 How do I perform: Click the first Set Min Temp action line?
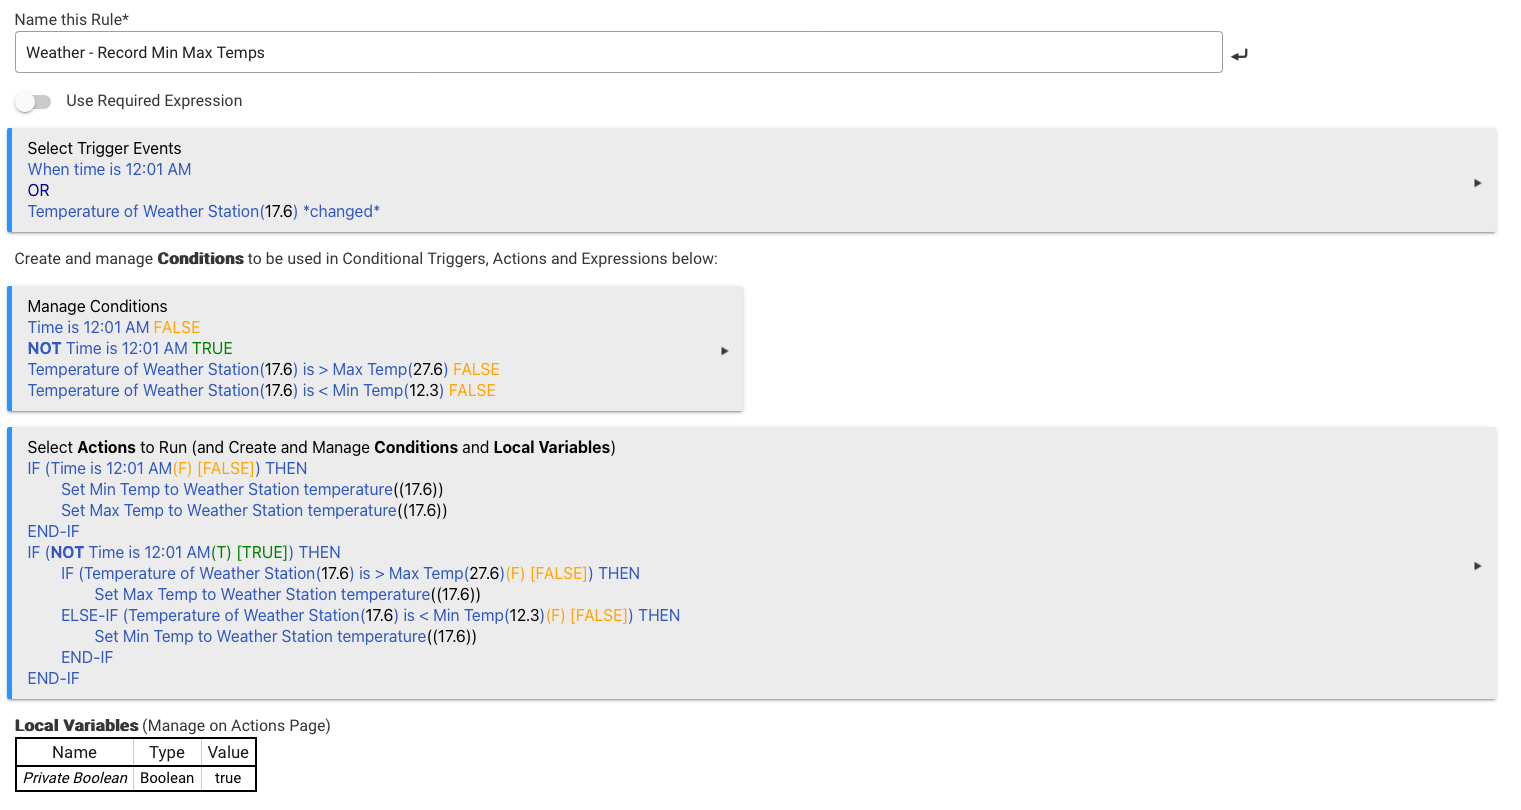pos(251,490)
